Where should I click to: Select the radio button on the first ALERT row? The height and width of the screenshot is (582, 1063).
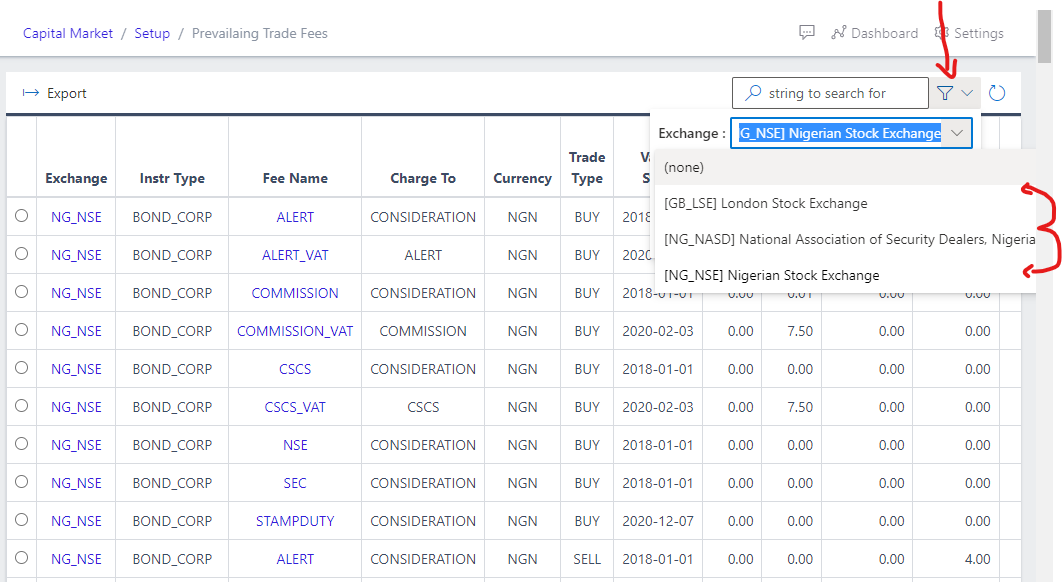[x=20, y=216]
